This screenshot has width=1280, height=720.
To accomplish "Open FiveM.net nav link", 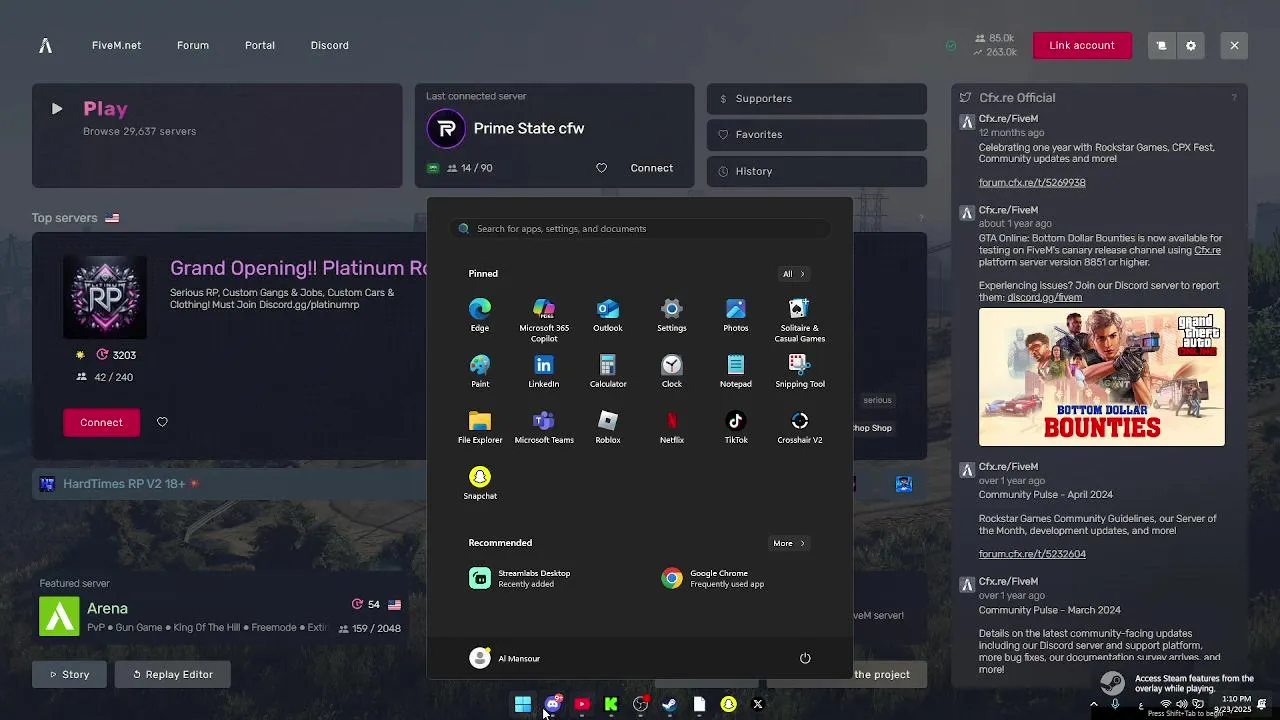I will tap(116, 45).
